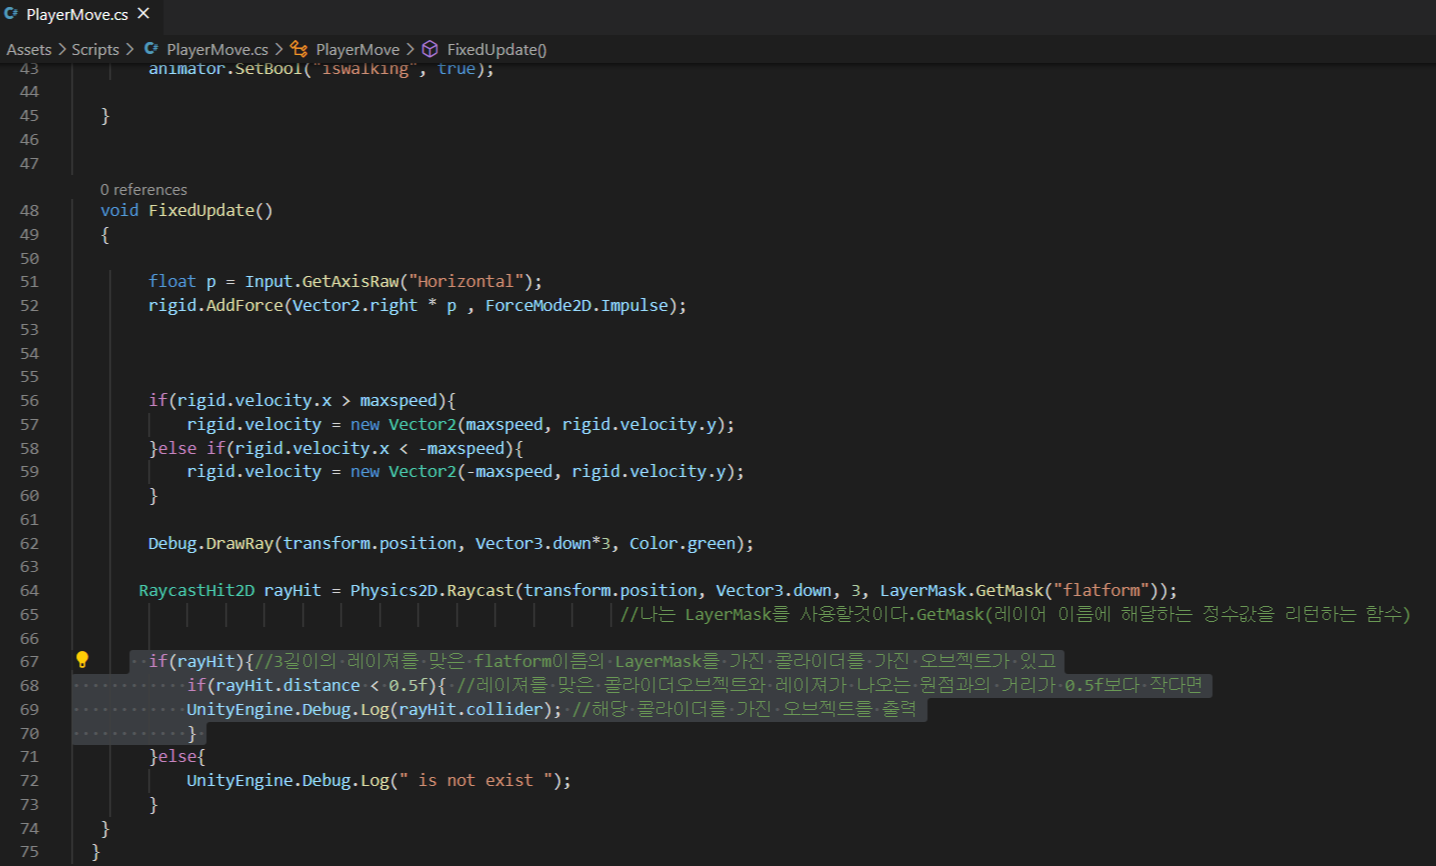
Task: Click the class symbol icon in breadcrumb
Action: pos(299,49)
